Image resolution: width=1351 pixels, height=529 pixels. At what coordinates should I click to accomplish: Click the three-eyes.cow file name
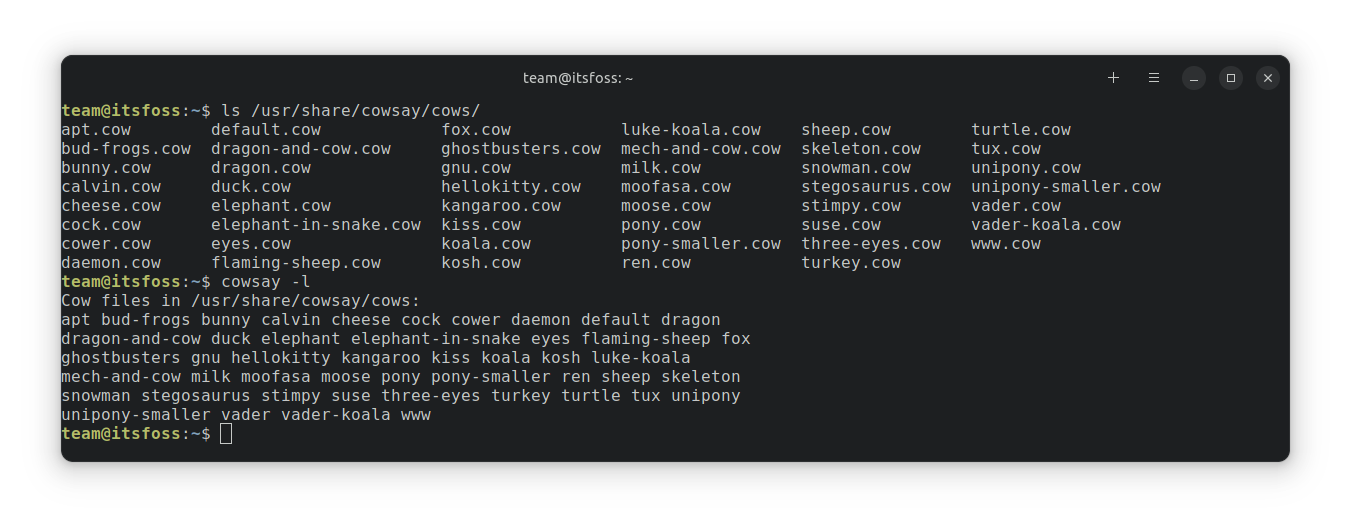pyautogui.click(x=871, y=244)
